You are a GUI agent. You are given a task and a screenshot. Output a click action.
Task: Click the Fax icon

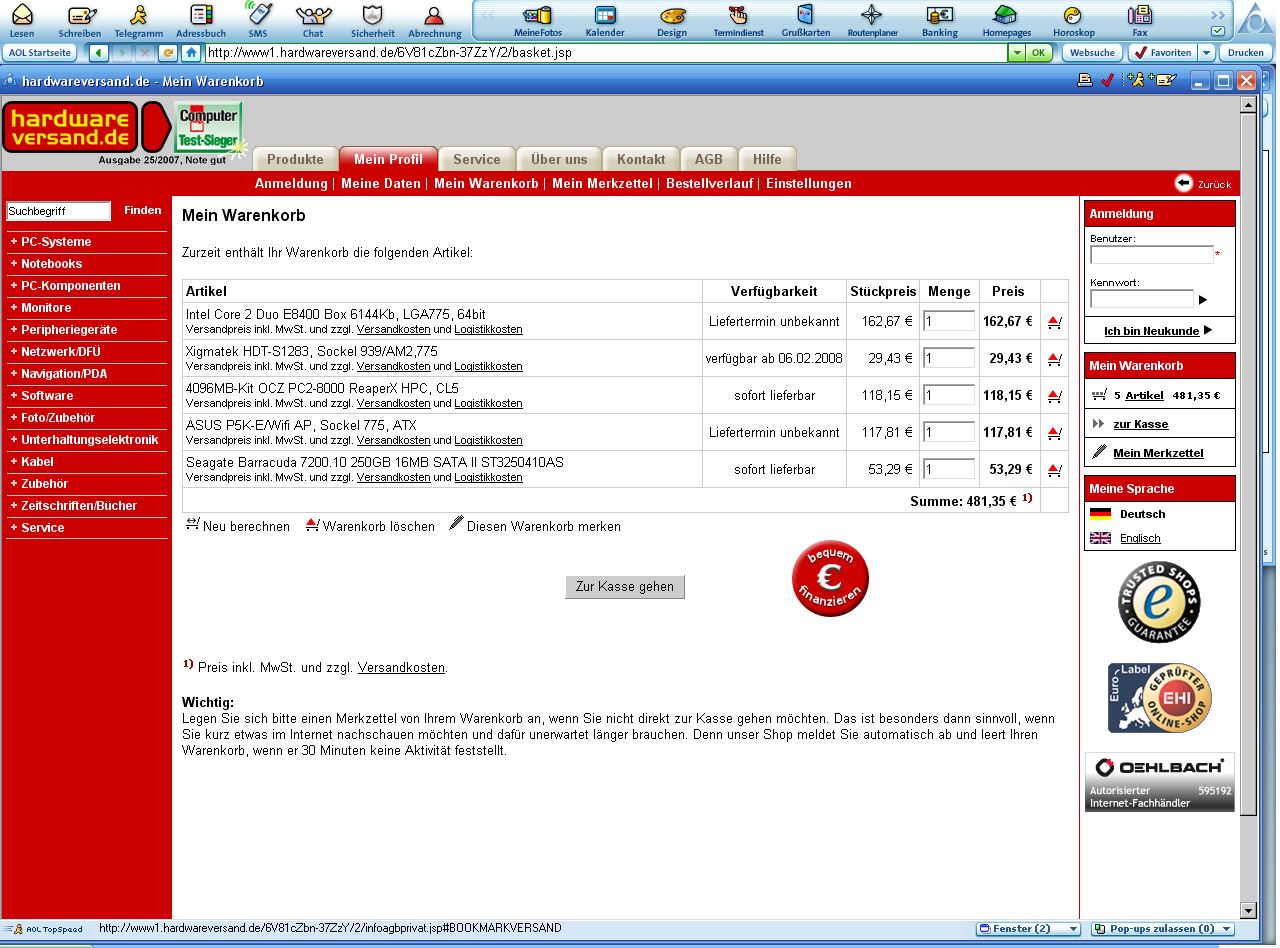(x=1139, y=19)
